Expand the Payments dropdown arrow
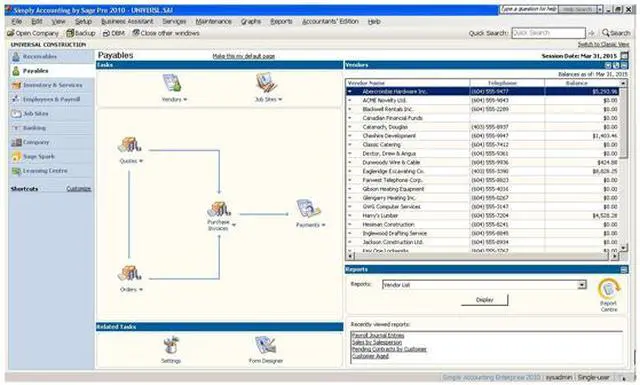This screenshot has height=385, width=640. point(323,225)
